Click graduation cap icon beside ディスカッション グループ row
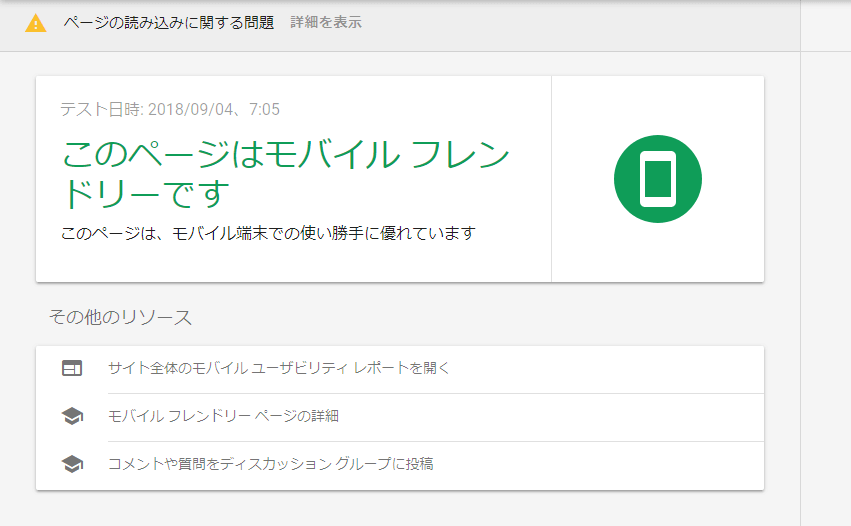The image size is (851, 526). pos(72,464)
